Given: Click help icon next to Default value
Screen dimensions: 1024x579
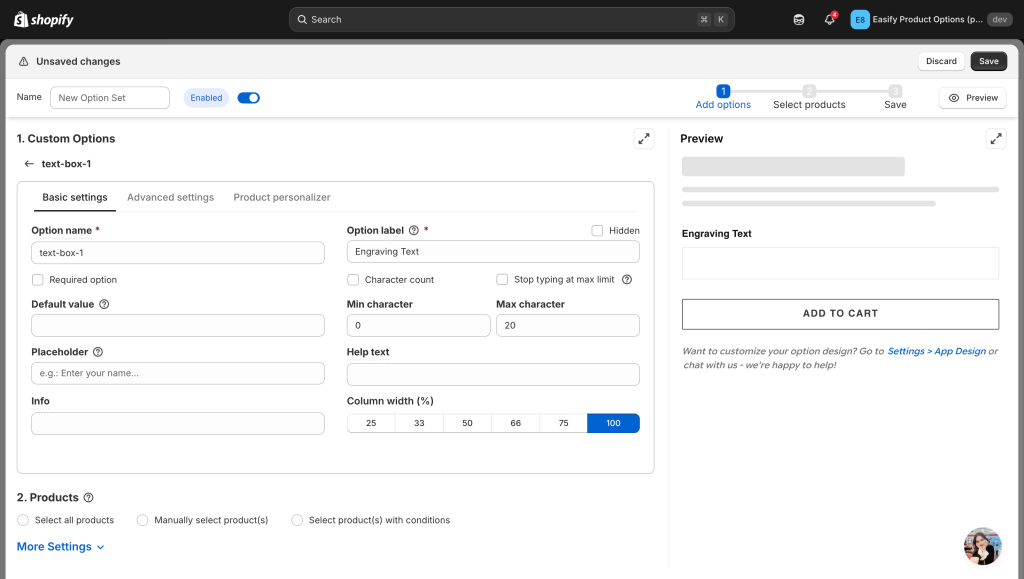Looking at the screenshot, I should pos(104,304).
